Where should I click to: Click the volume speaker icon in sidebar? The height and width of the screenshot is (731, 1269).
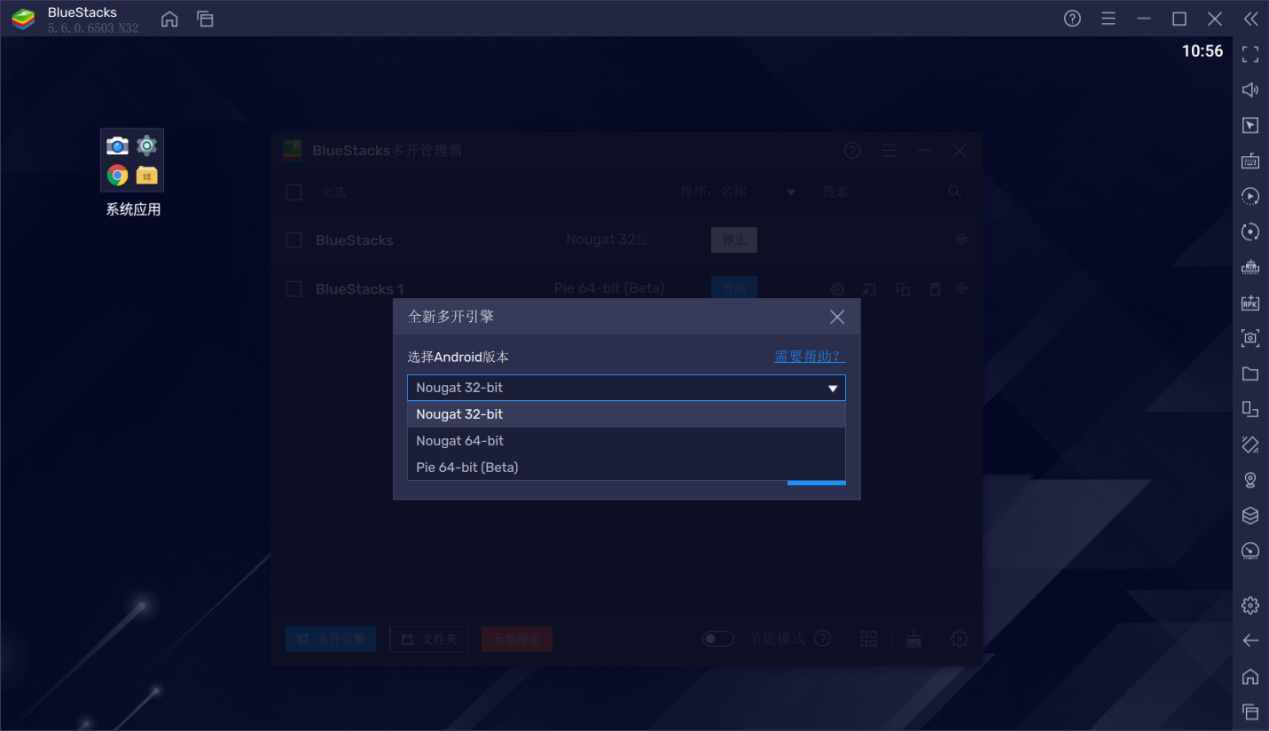1250,90
